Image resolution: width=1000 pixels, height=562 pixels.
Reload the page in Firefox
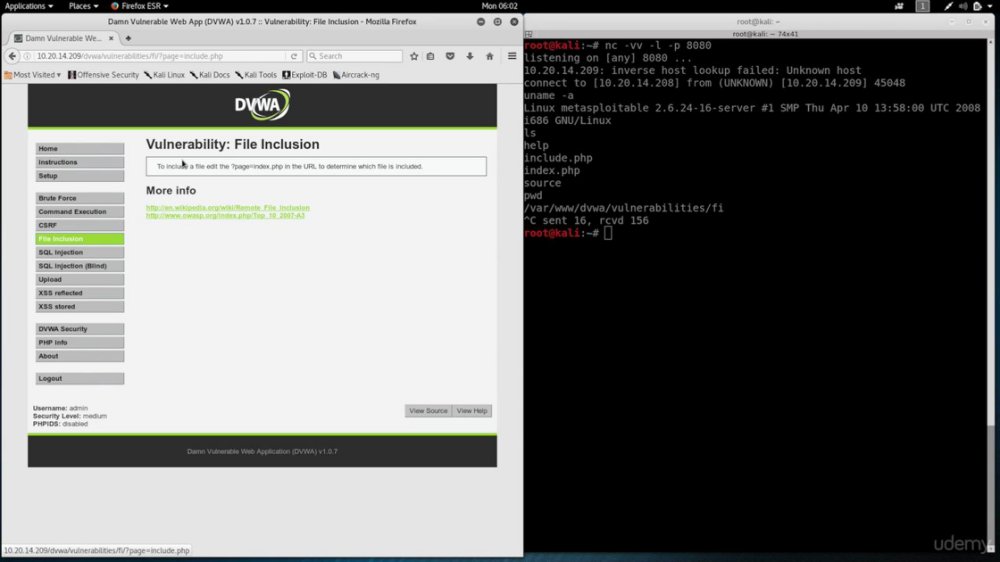point(294,56)
